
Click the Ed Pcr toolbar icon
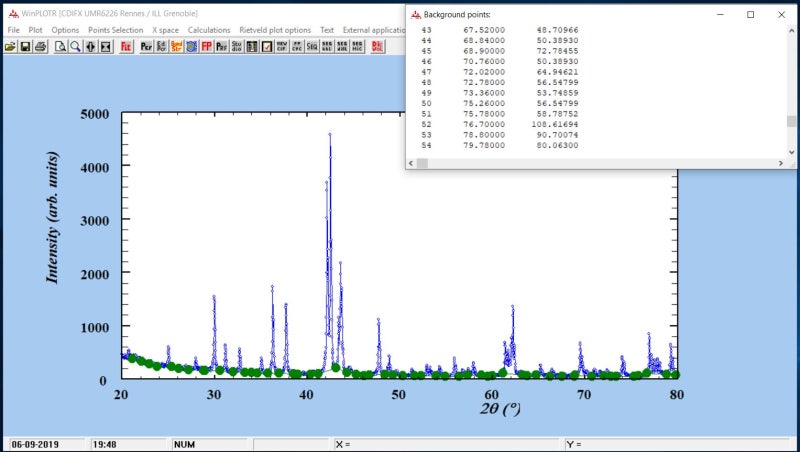[x=161, y=46]
